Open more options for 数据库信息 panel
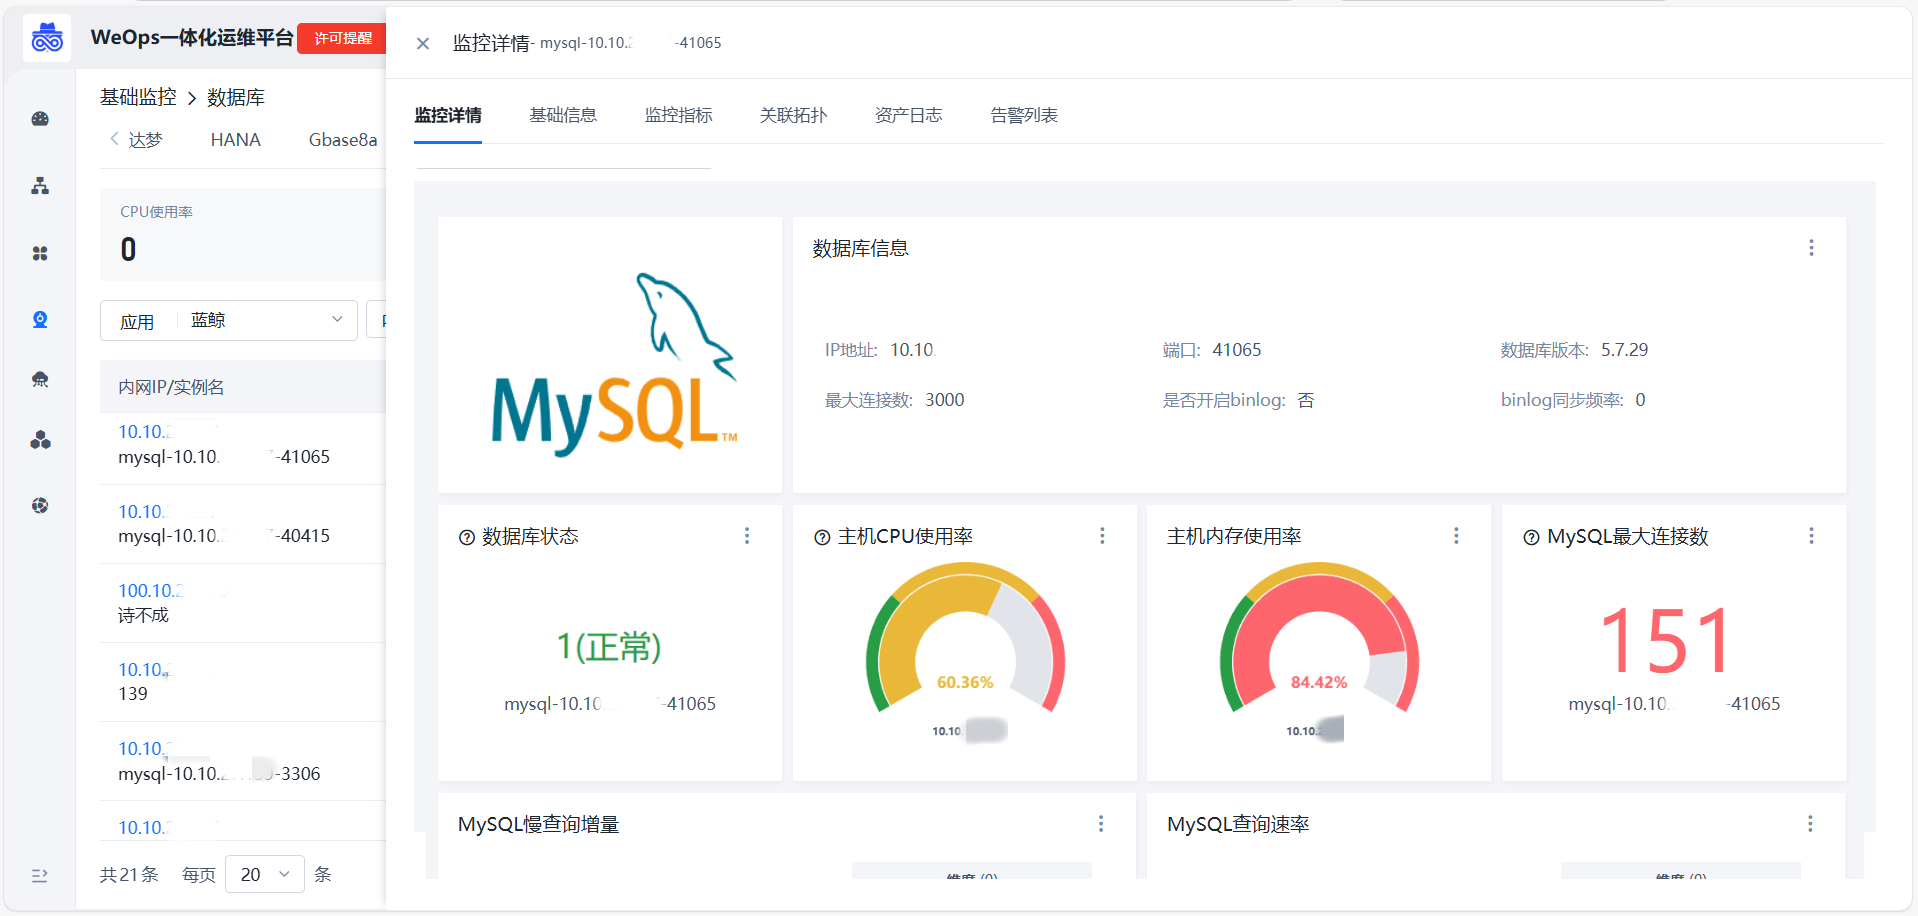Viewport: 1918px width, 916px height. tap(1811, 248)
